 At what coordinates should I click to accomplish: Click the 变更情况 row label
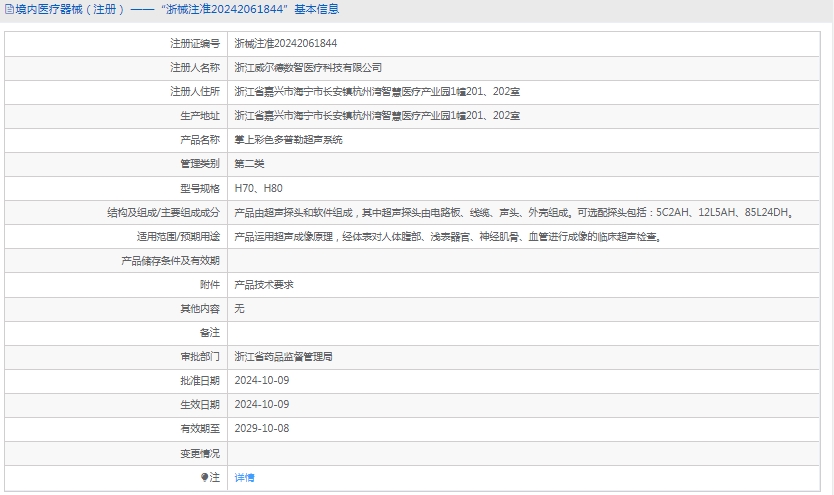(199, 453)
